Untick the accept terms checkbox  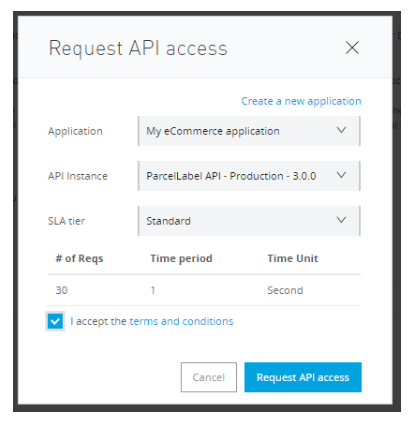tap(55, 321)
